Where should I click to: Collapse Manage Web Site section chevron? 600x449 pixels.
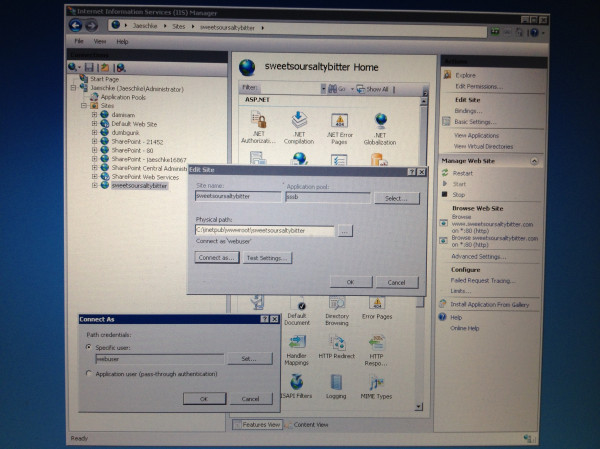534,161
